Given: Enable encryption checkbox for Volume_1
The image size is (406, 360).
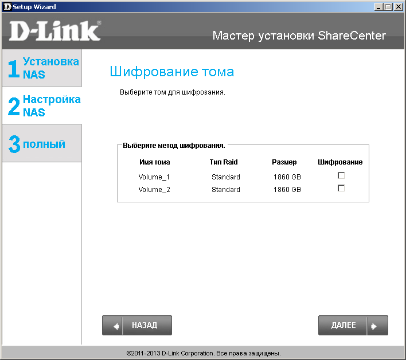Looking at the screenshot, I should [341, 175].
